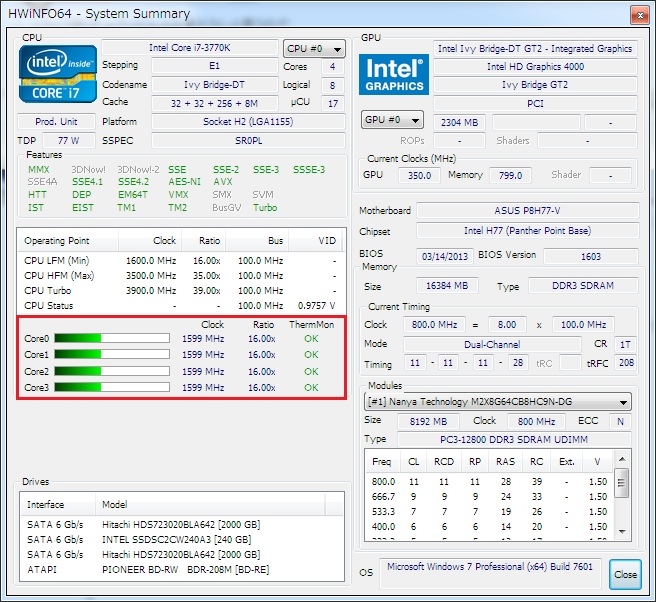Click the 400.0 frequency timing row

pos(489,526)
